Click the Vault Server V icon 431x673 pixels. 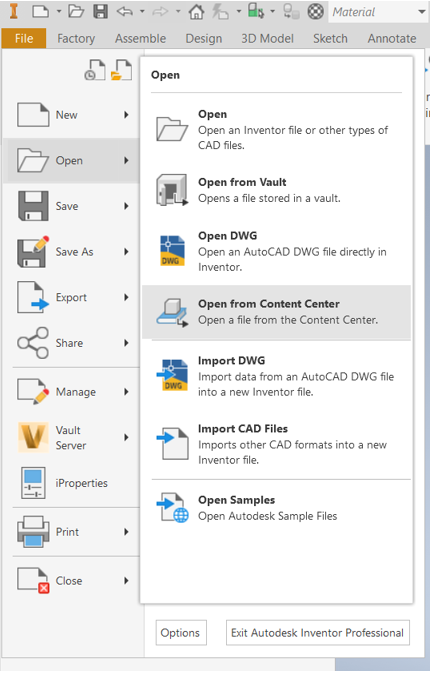33,437
